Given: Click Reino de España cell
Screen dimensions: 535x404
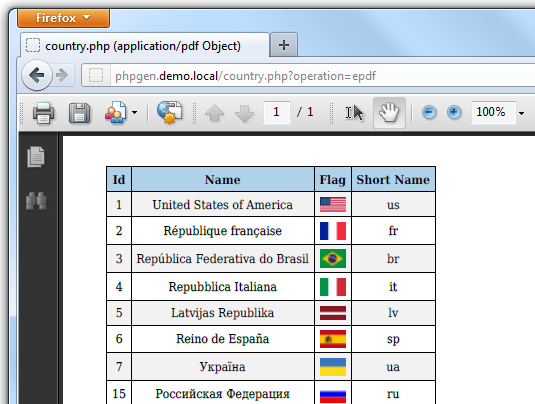Looking at the screenshot, I should click(222, 339).
